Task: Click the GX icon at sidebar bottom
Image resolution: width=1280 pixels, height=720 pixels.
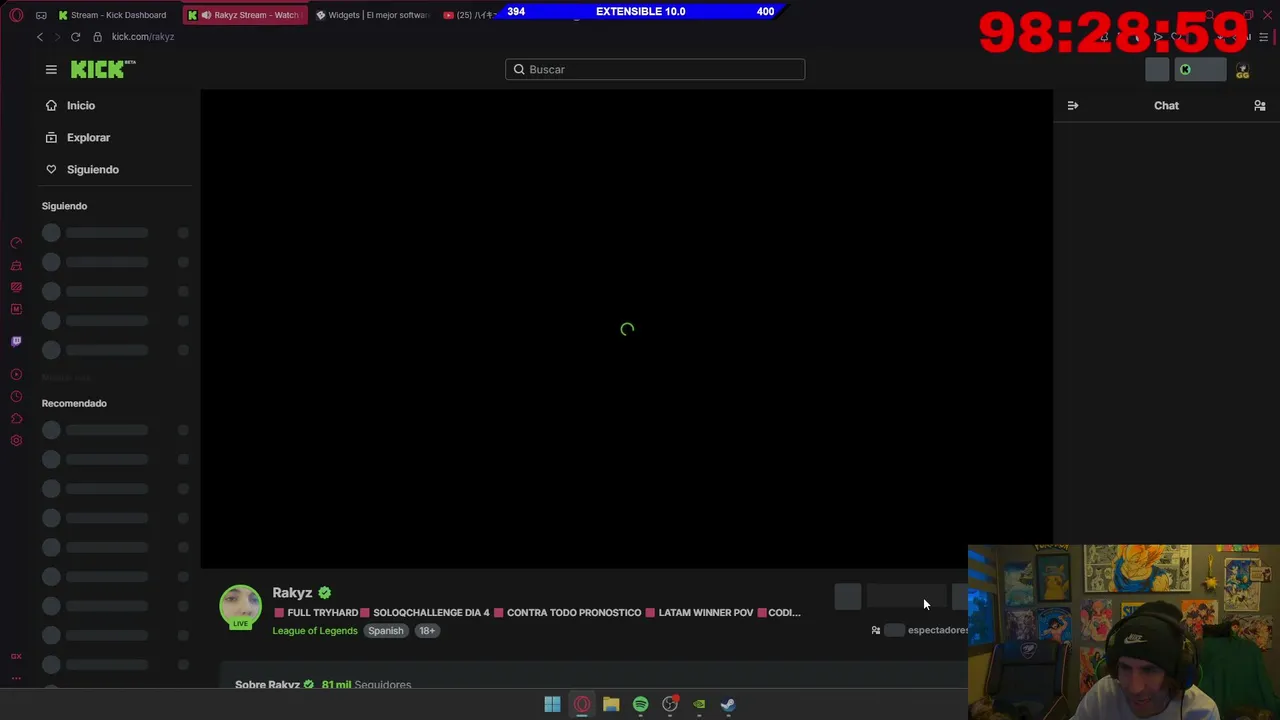Action: [16, 656]
